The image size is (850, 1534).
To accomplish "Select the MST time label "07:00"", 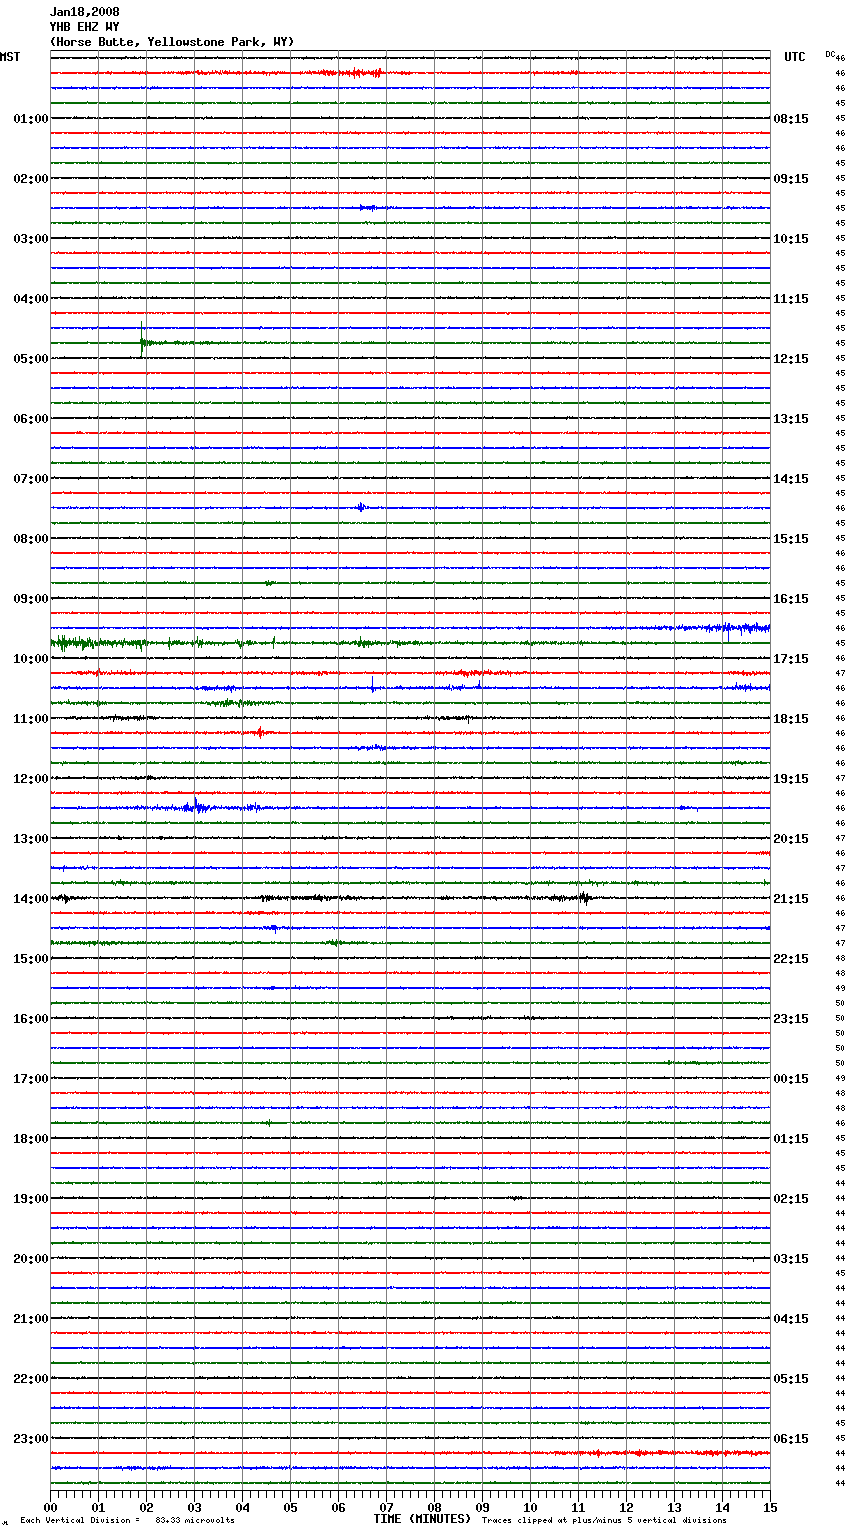I will coord(31,479).
